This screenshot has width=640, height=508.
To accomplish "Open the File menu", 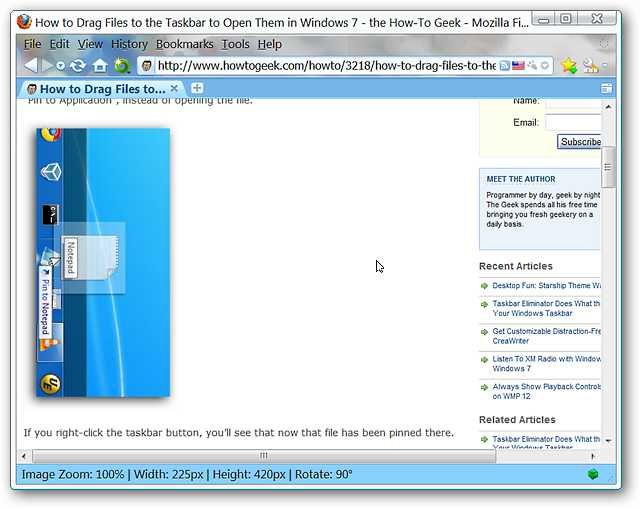I will pyautogui.click(x=32, y=44).
